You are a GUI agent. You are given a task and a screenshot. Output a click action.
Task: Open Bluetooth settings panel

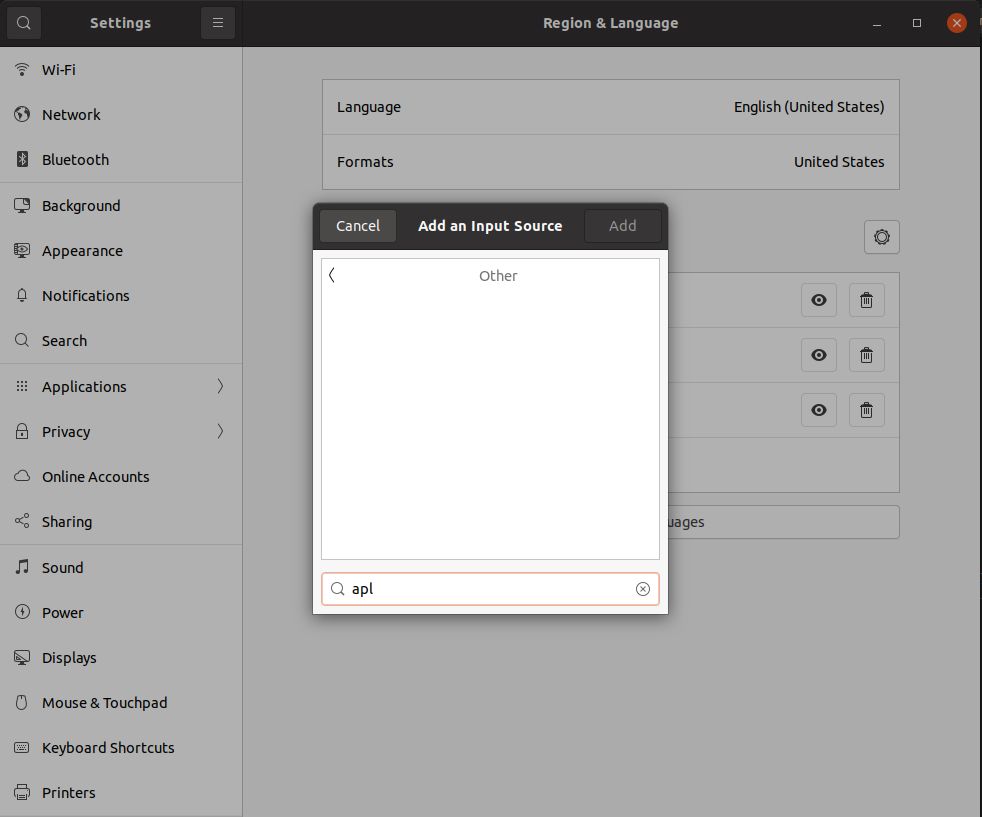(x=121, y=160)
